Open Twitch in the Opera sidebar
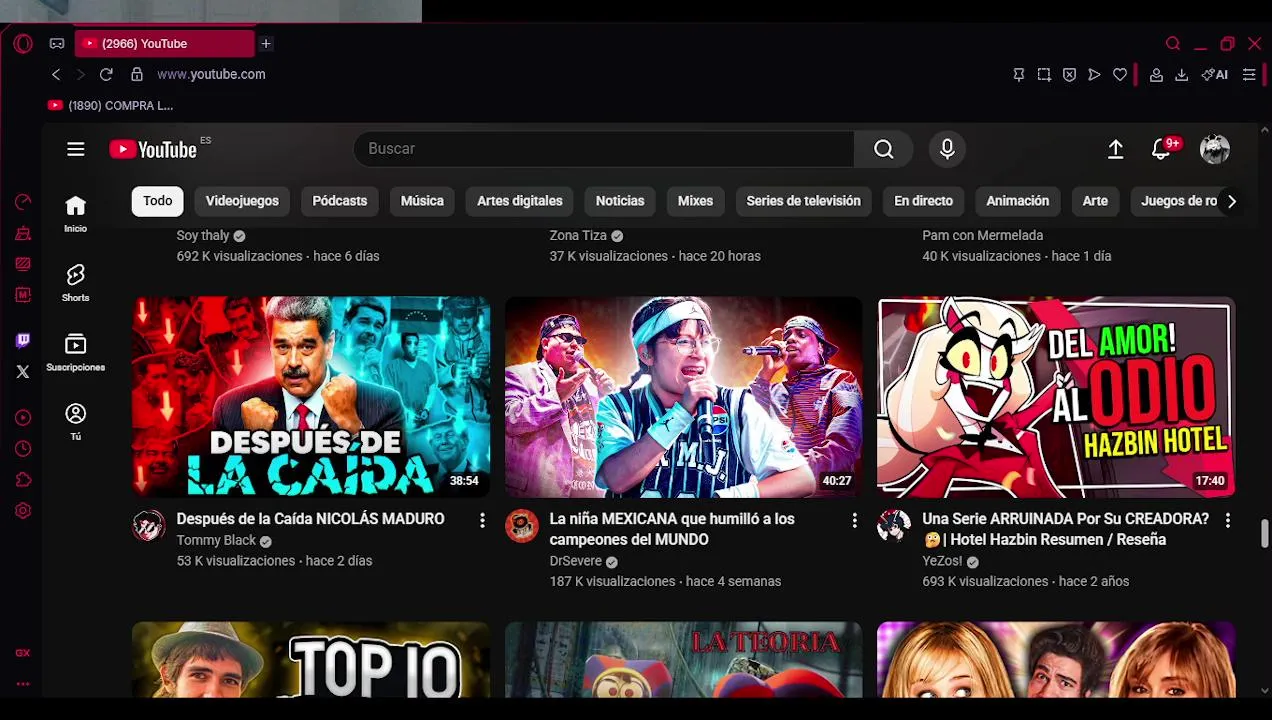 tap(23, 341)
